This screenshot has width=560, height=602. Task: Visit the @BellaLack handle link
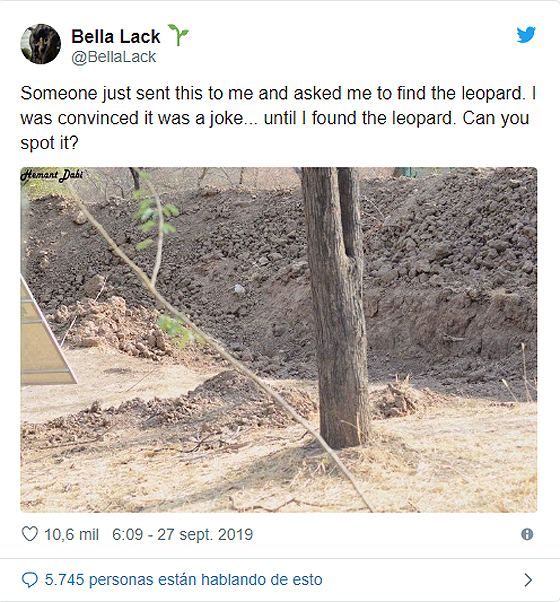(x=114, y=57)
